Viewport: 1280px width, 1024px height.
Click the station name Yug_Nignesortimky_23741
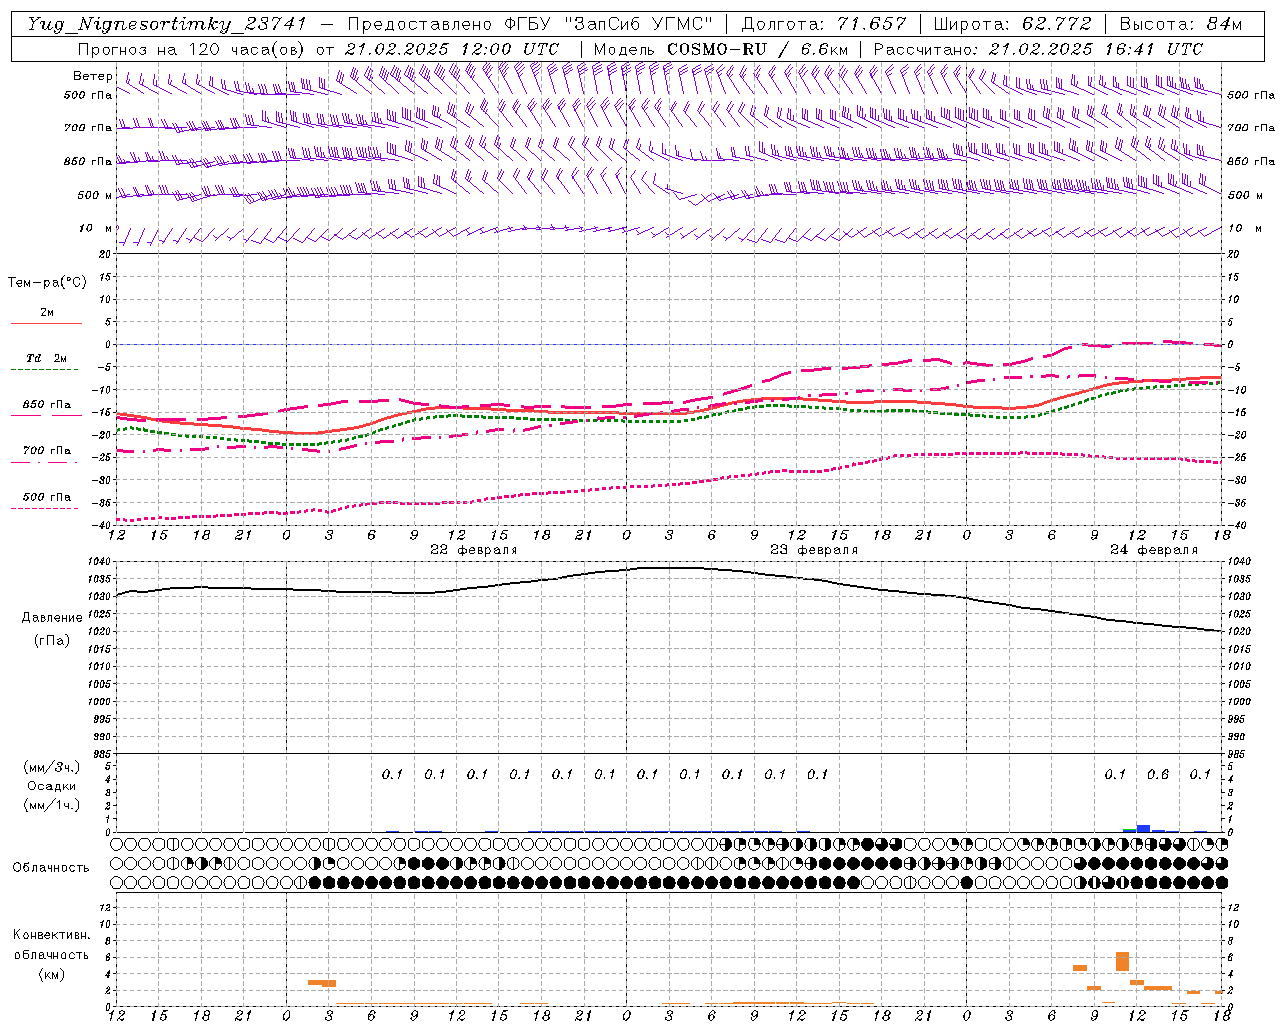coord(167,24)
